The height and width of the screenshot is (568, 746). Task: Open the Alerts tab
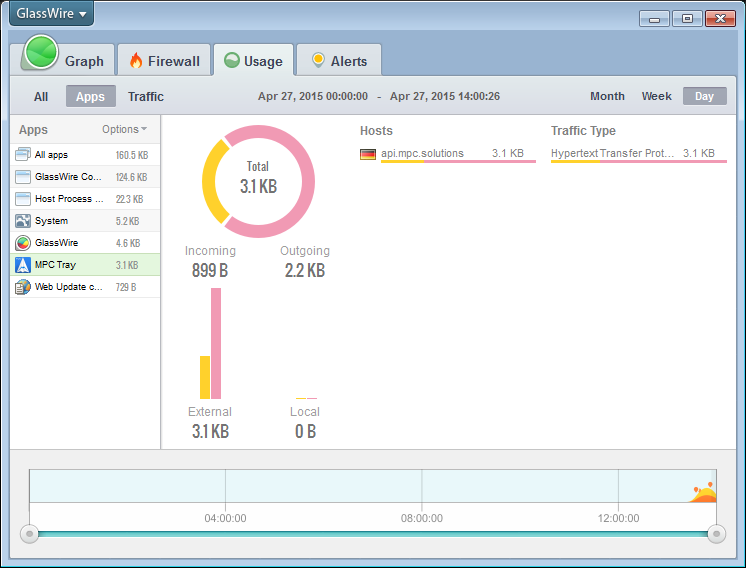click(x=339, y=60)
